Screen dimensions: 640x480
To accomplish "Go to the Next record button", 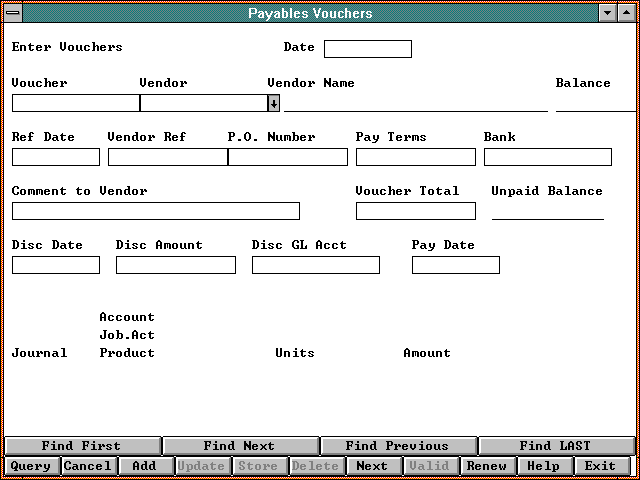I will (x=372, y=466).
